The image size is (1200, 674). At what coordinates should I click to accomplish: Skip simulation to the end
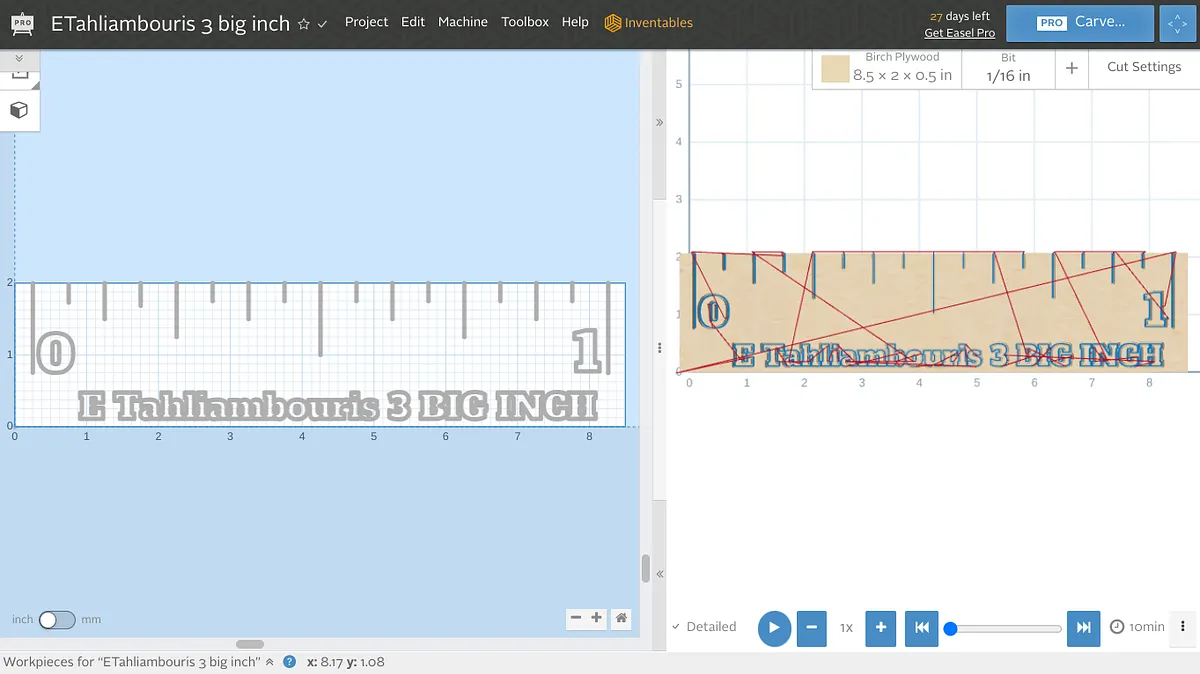point(1083,628)
